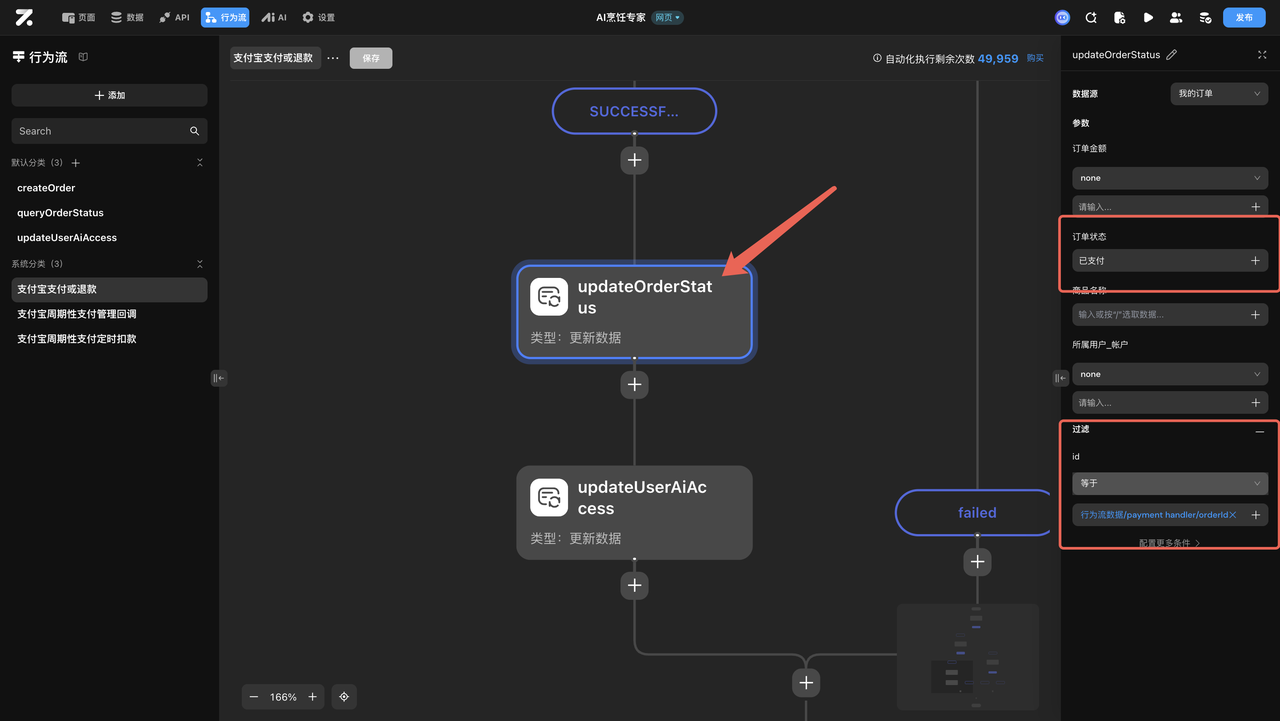Click the database check icon
This screenshot has height=721, width=1280.
1205,17
